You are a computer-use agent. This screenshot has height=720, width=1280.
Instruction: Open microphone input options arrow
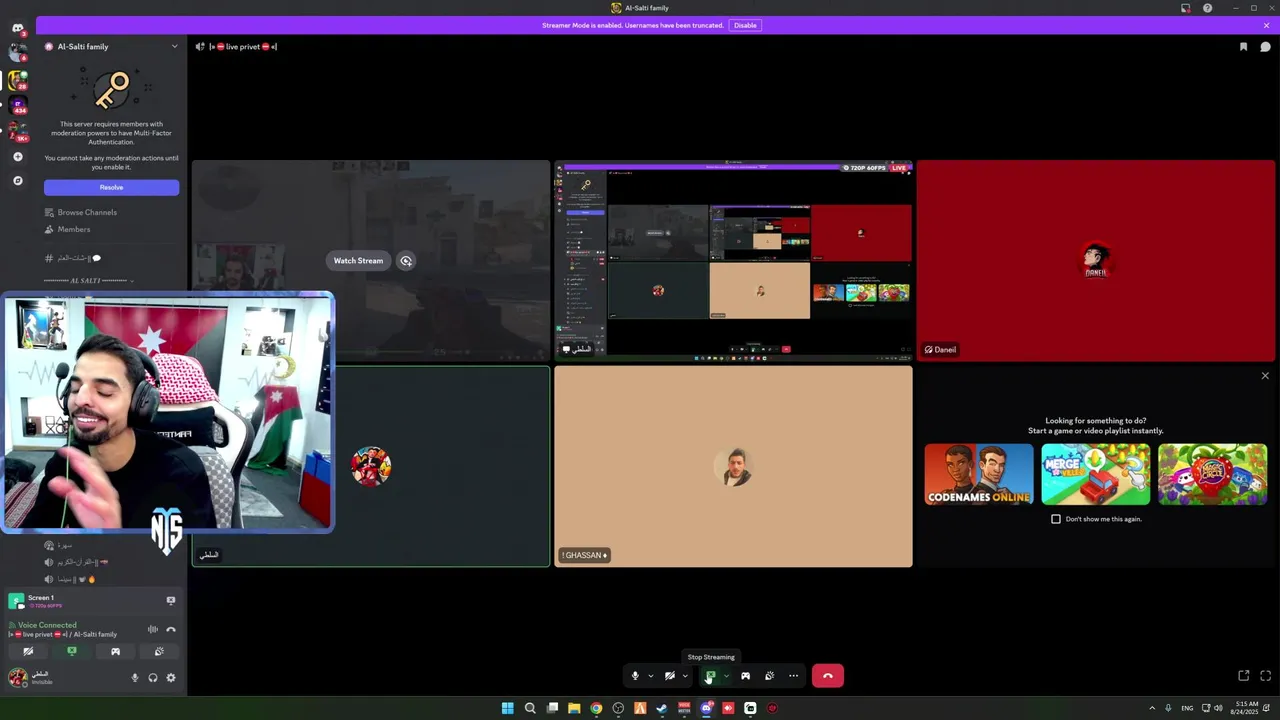pos(650,676)
